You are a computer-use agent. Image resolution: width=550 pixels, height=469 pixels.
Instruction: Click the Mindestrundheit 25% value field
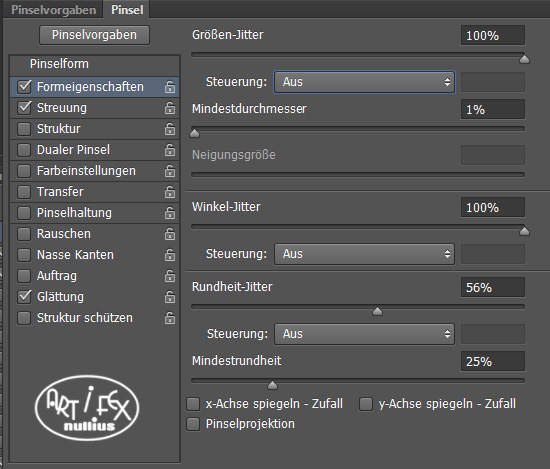point(493,361)
